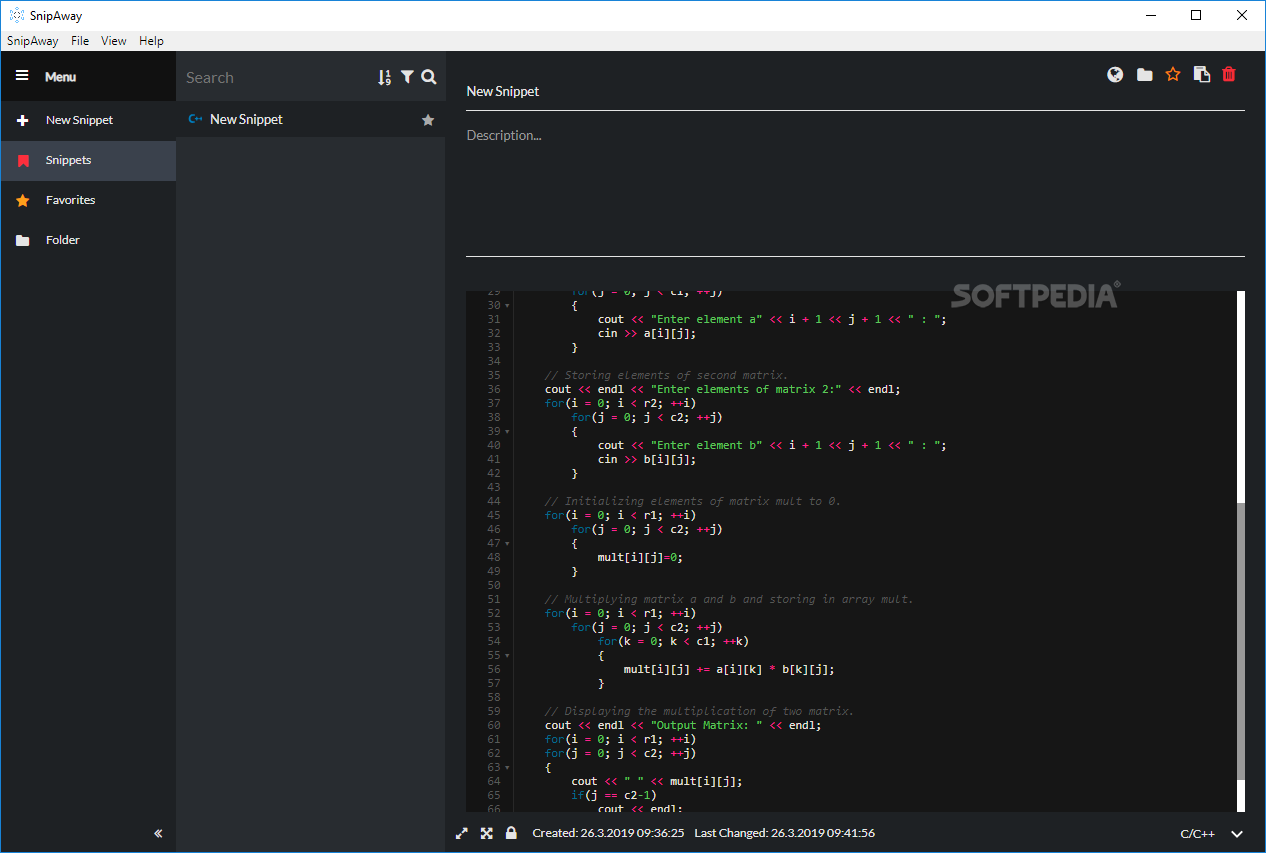
Task: Click the code editor vertical scrollbar thumb
Action: (1241, 640)
